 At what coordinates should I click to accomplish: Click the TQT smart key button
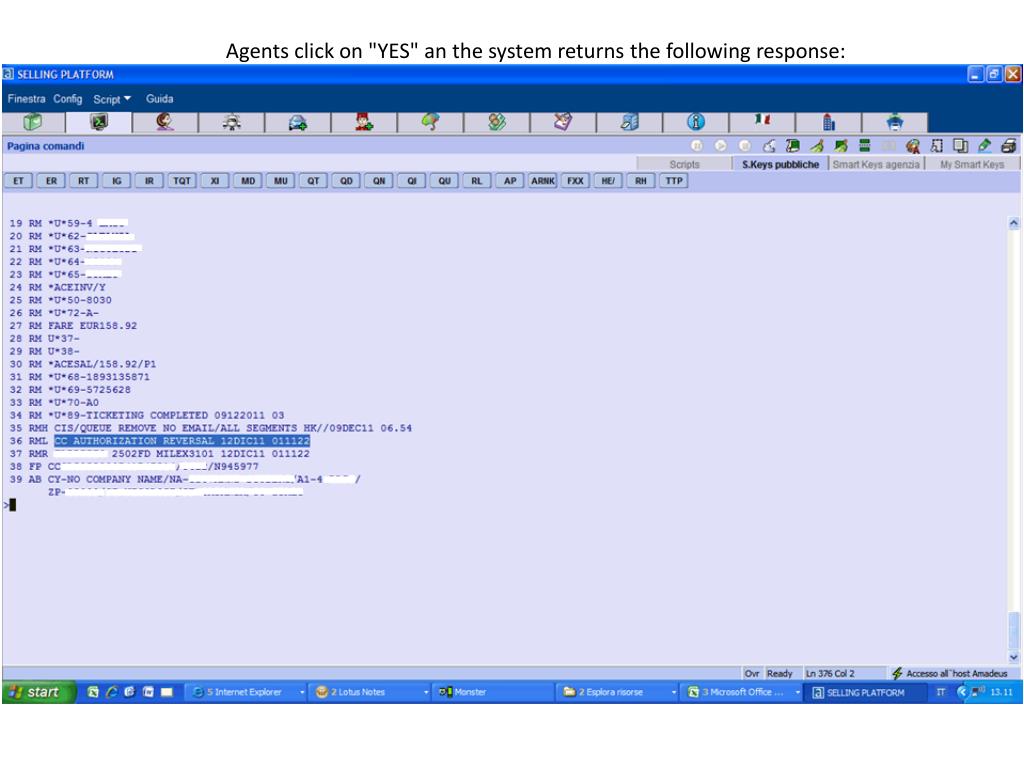tap(182, 181)
